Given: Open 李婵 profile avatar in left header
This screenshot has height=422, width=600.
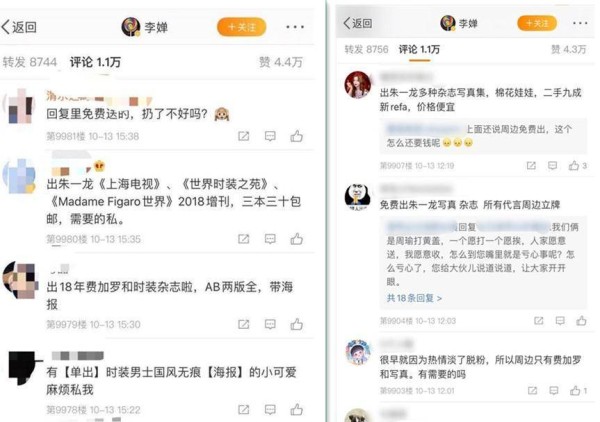Looking at the screenshot, I should pos(131,27).
